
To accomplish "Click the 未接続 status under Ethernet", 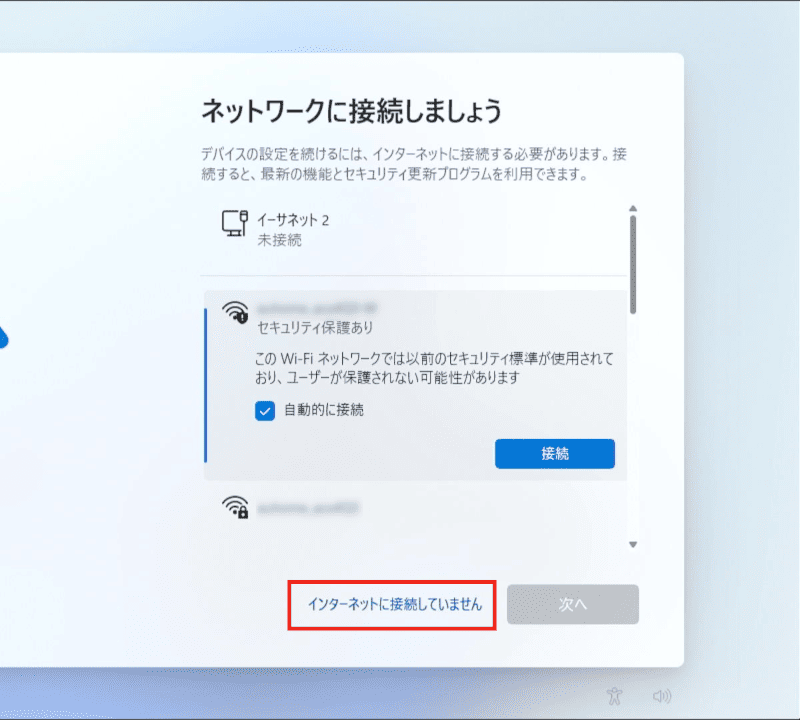I will tap(280, 240).
